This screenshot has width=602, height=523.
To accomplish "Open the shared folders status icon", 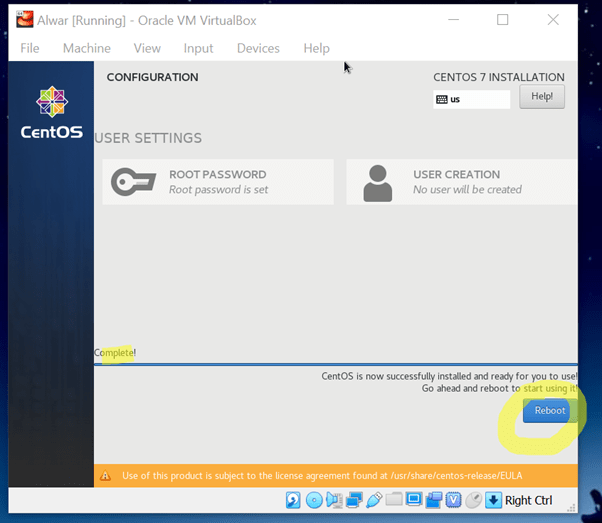I will click(x=393, y=500).
